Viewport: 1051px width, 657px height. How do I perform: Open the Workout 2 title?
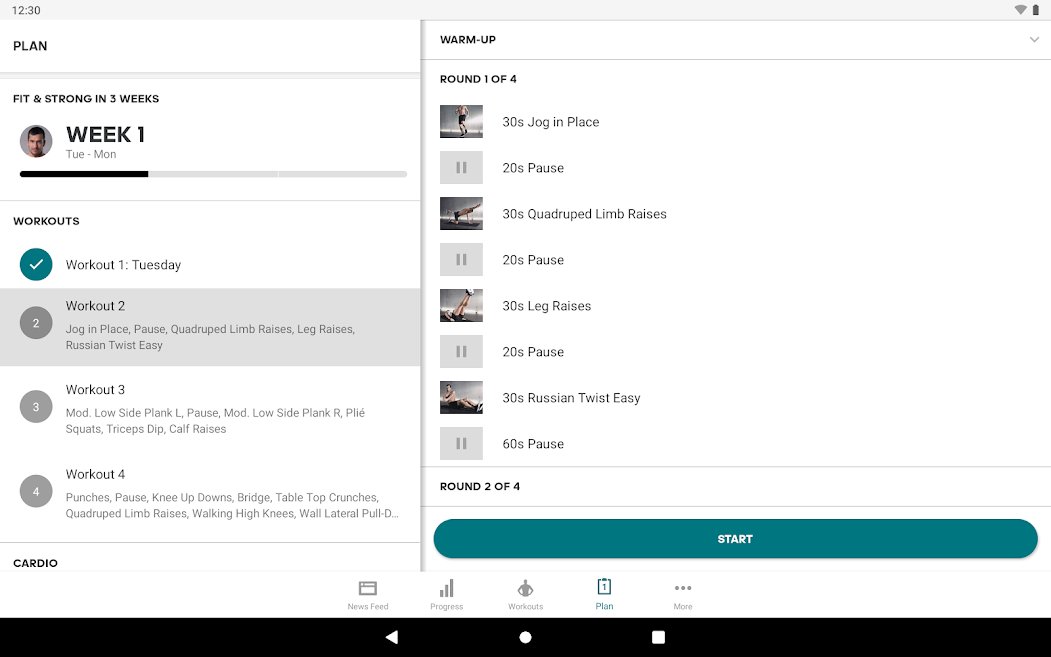coord(95,306)
